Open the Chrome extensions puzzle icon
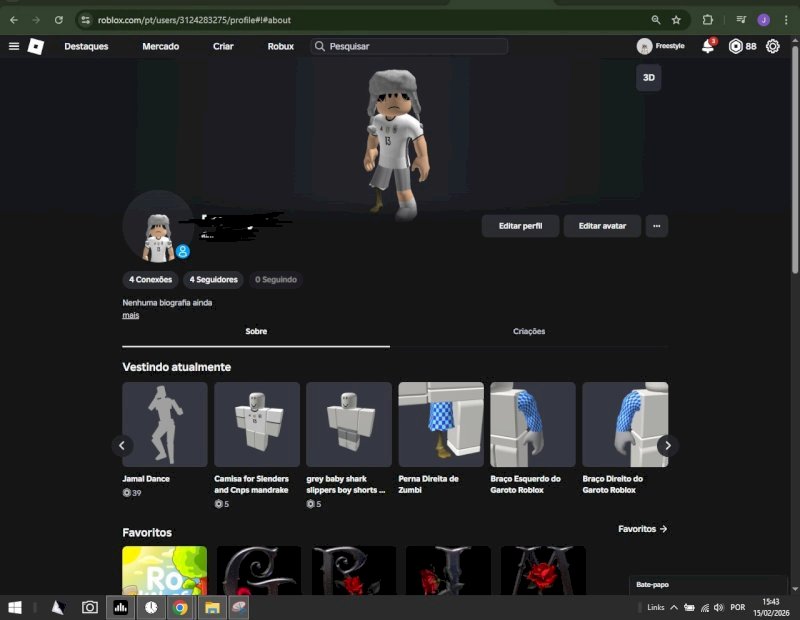This screenshot has width=800, height=620. click(x=708, y=19)
